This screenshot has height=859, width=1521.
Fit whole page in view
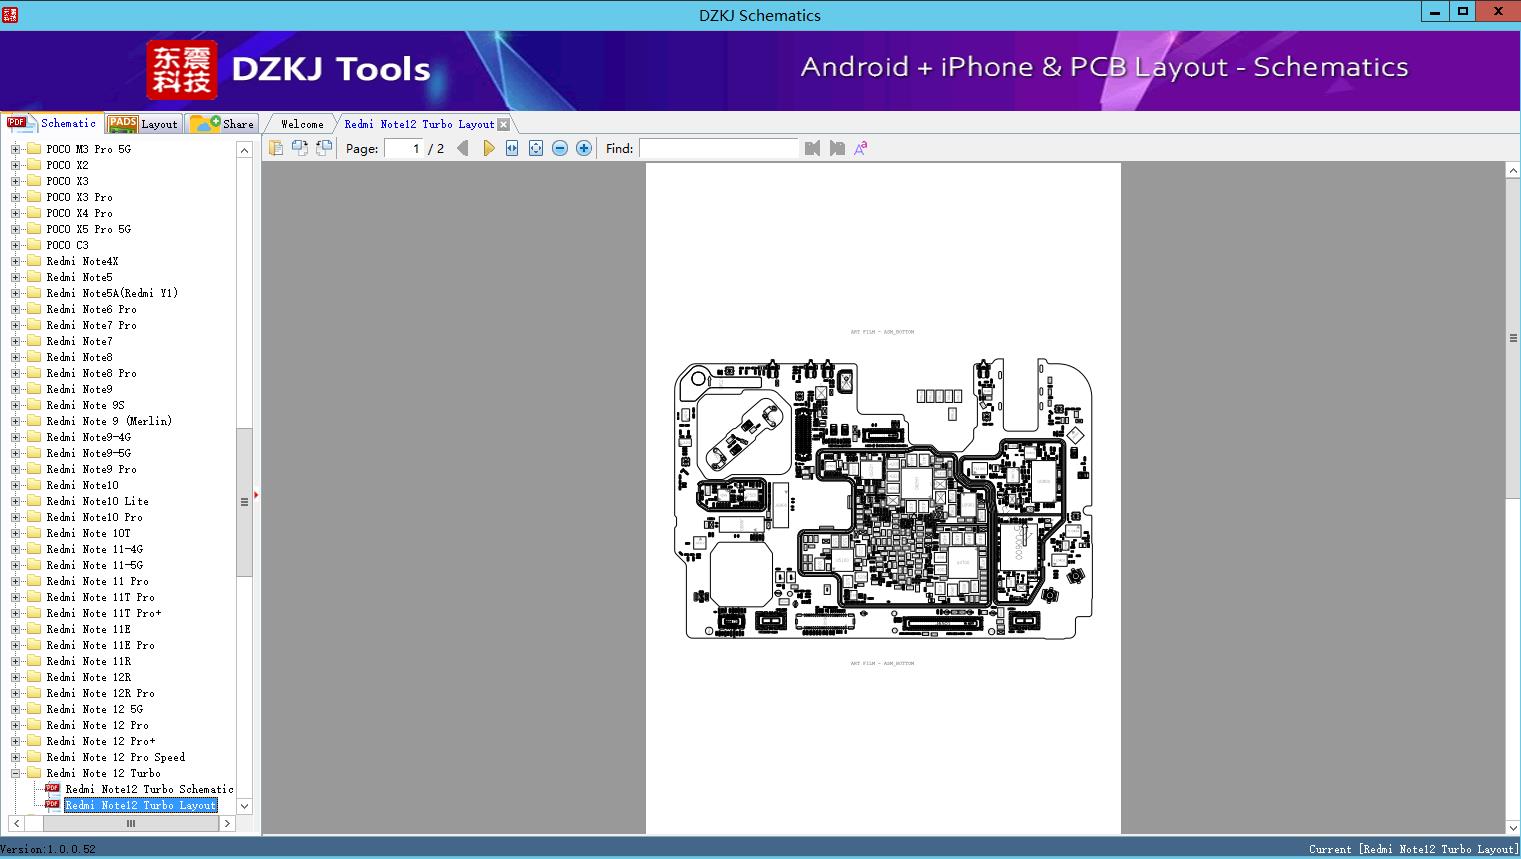pos(536,148)
